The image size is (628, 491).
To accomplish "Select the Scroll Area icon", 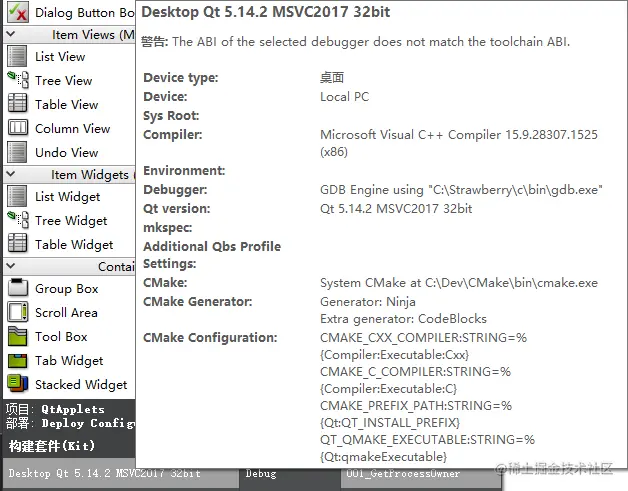I will click(x=18, y=312).
